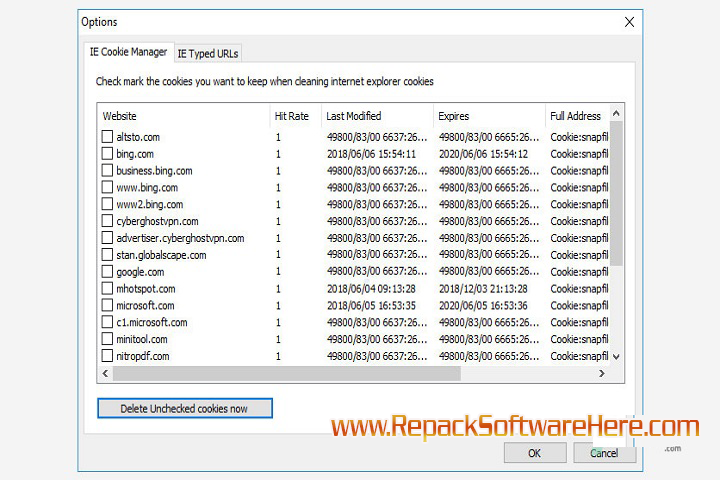Select the stan.globalscape.com entry
Screen dimensions: 720x480
pos(161,255)
